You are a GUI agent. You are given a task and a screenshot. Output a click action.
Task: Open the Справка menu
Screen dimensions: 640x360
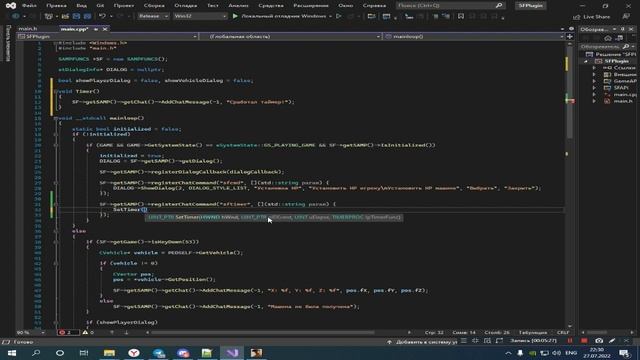(x=374, y=6)
